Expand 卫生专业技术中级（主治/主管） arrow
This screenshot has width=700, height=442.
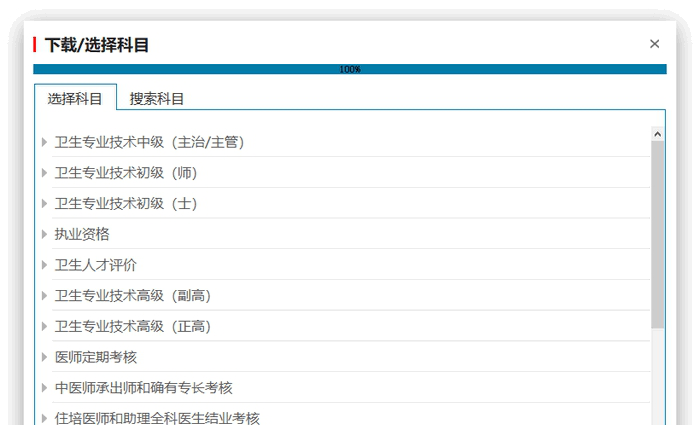tap(44, 142)
